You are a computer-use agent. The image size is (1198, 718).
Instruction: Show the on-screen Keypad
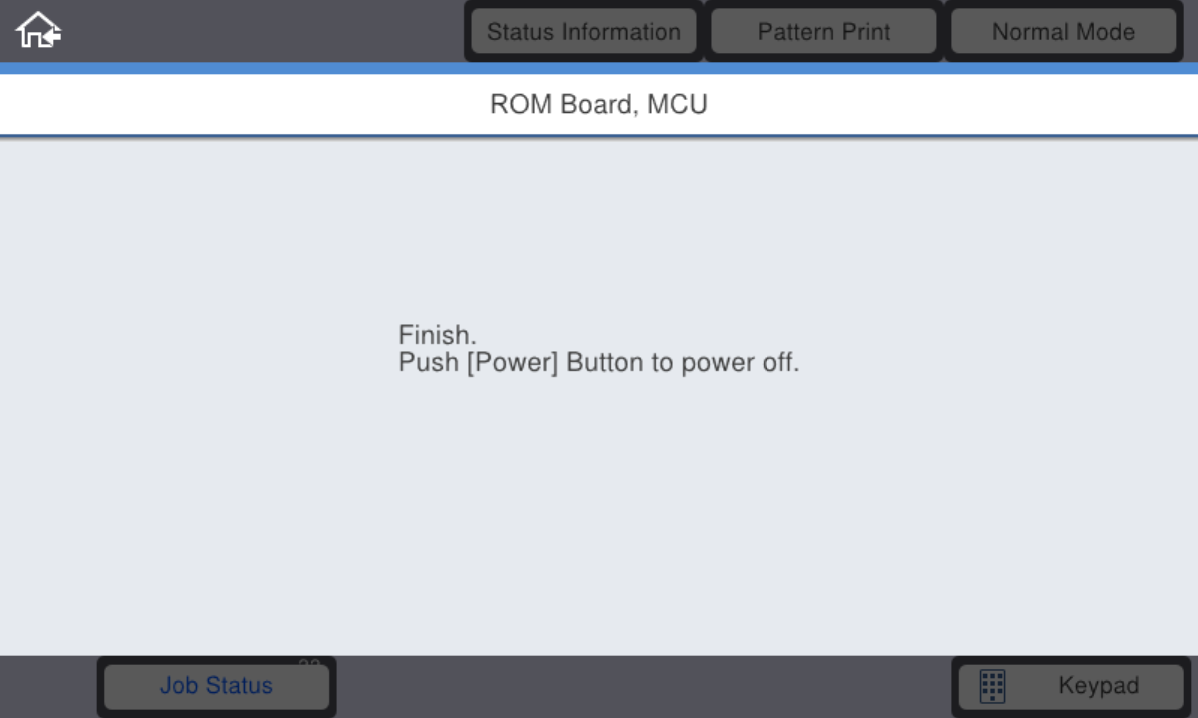[1071, 686]
